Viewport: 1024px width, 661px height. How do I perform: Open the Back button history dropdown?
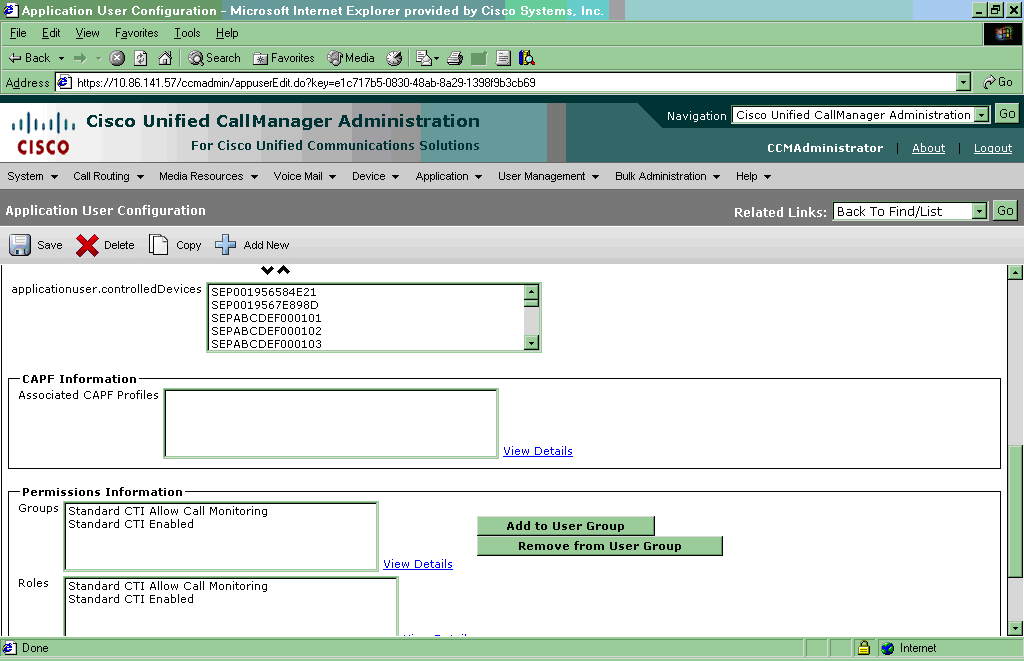[61, 58]
